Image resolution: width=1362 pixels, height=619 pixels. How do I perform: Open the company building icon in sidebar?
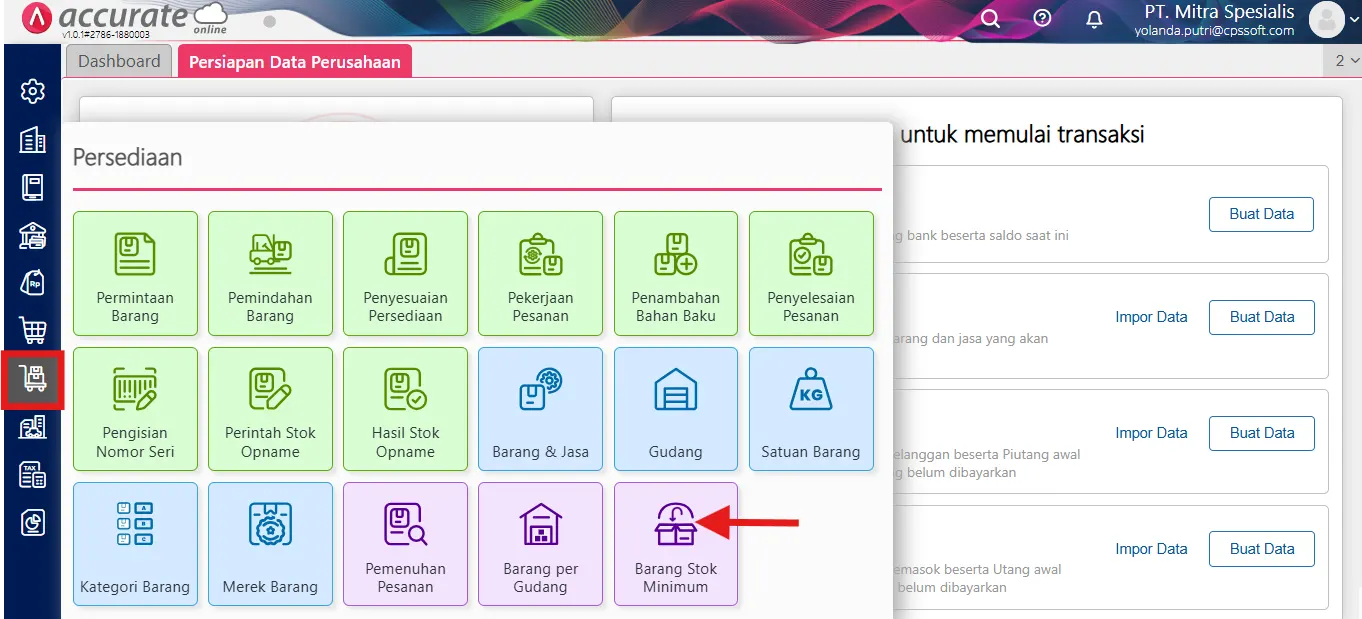[33, 140]
